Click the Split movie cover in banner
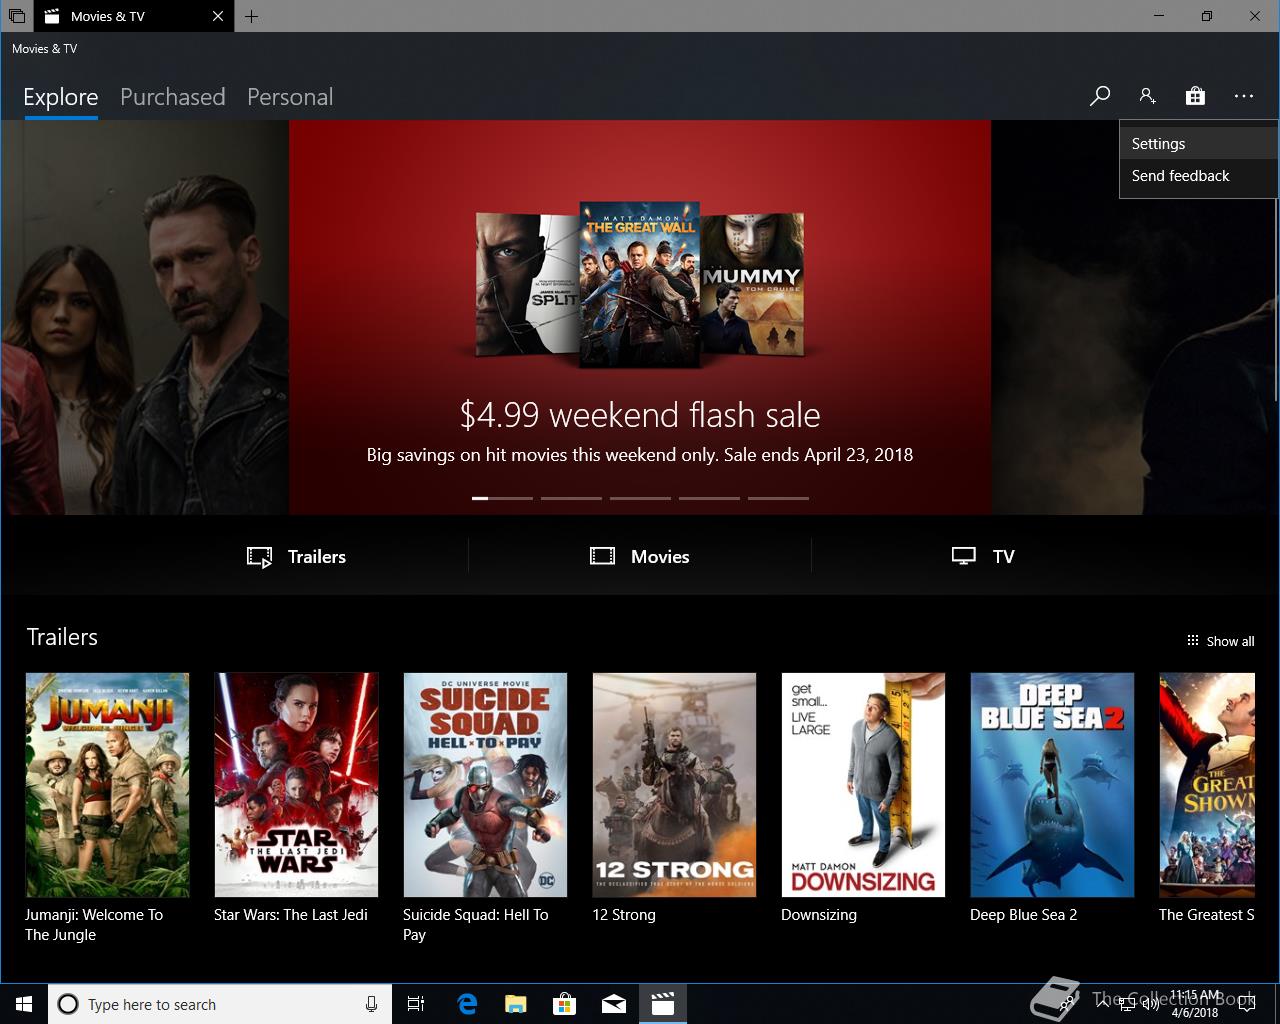 [x=527, y=285]
